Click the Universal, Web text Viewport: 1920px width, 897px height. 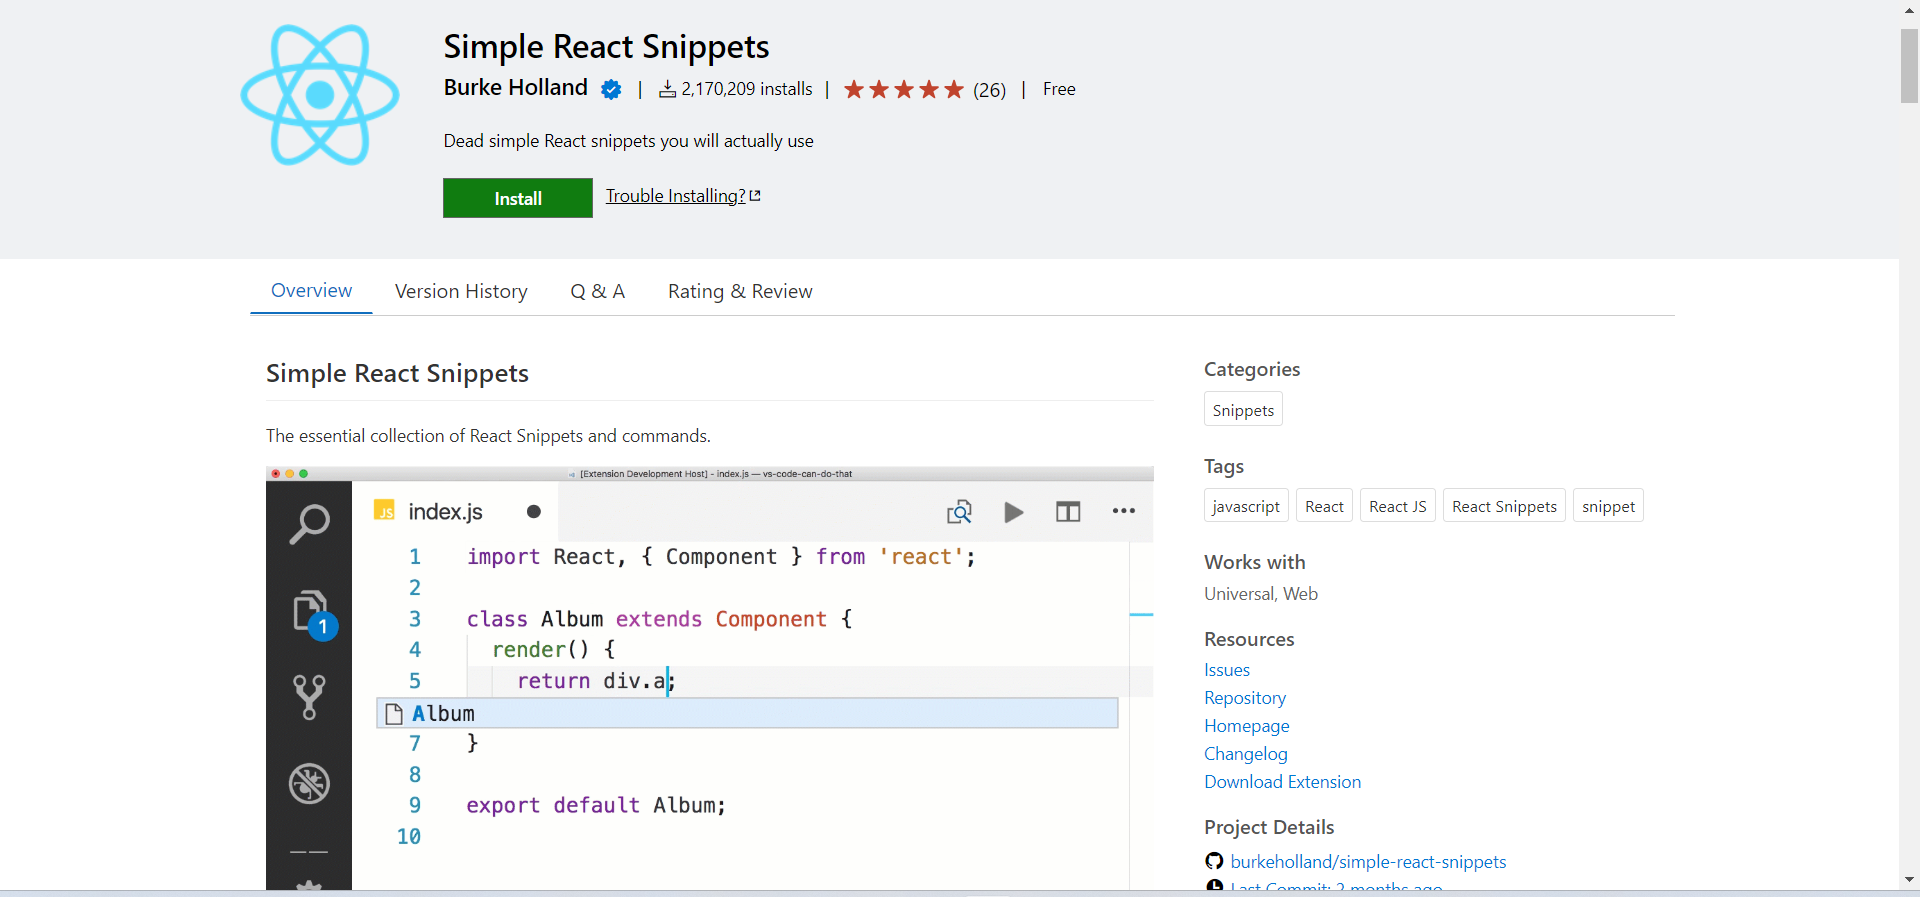(x=1261, y=594)
